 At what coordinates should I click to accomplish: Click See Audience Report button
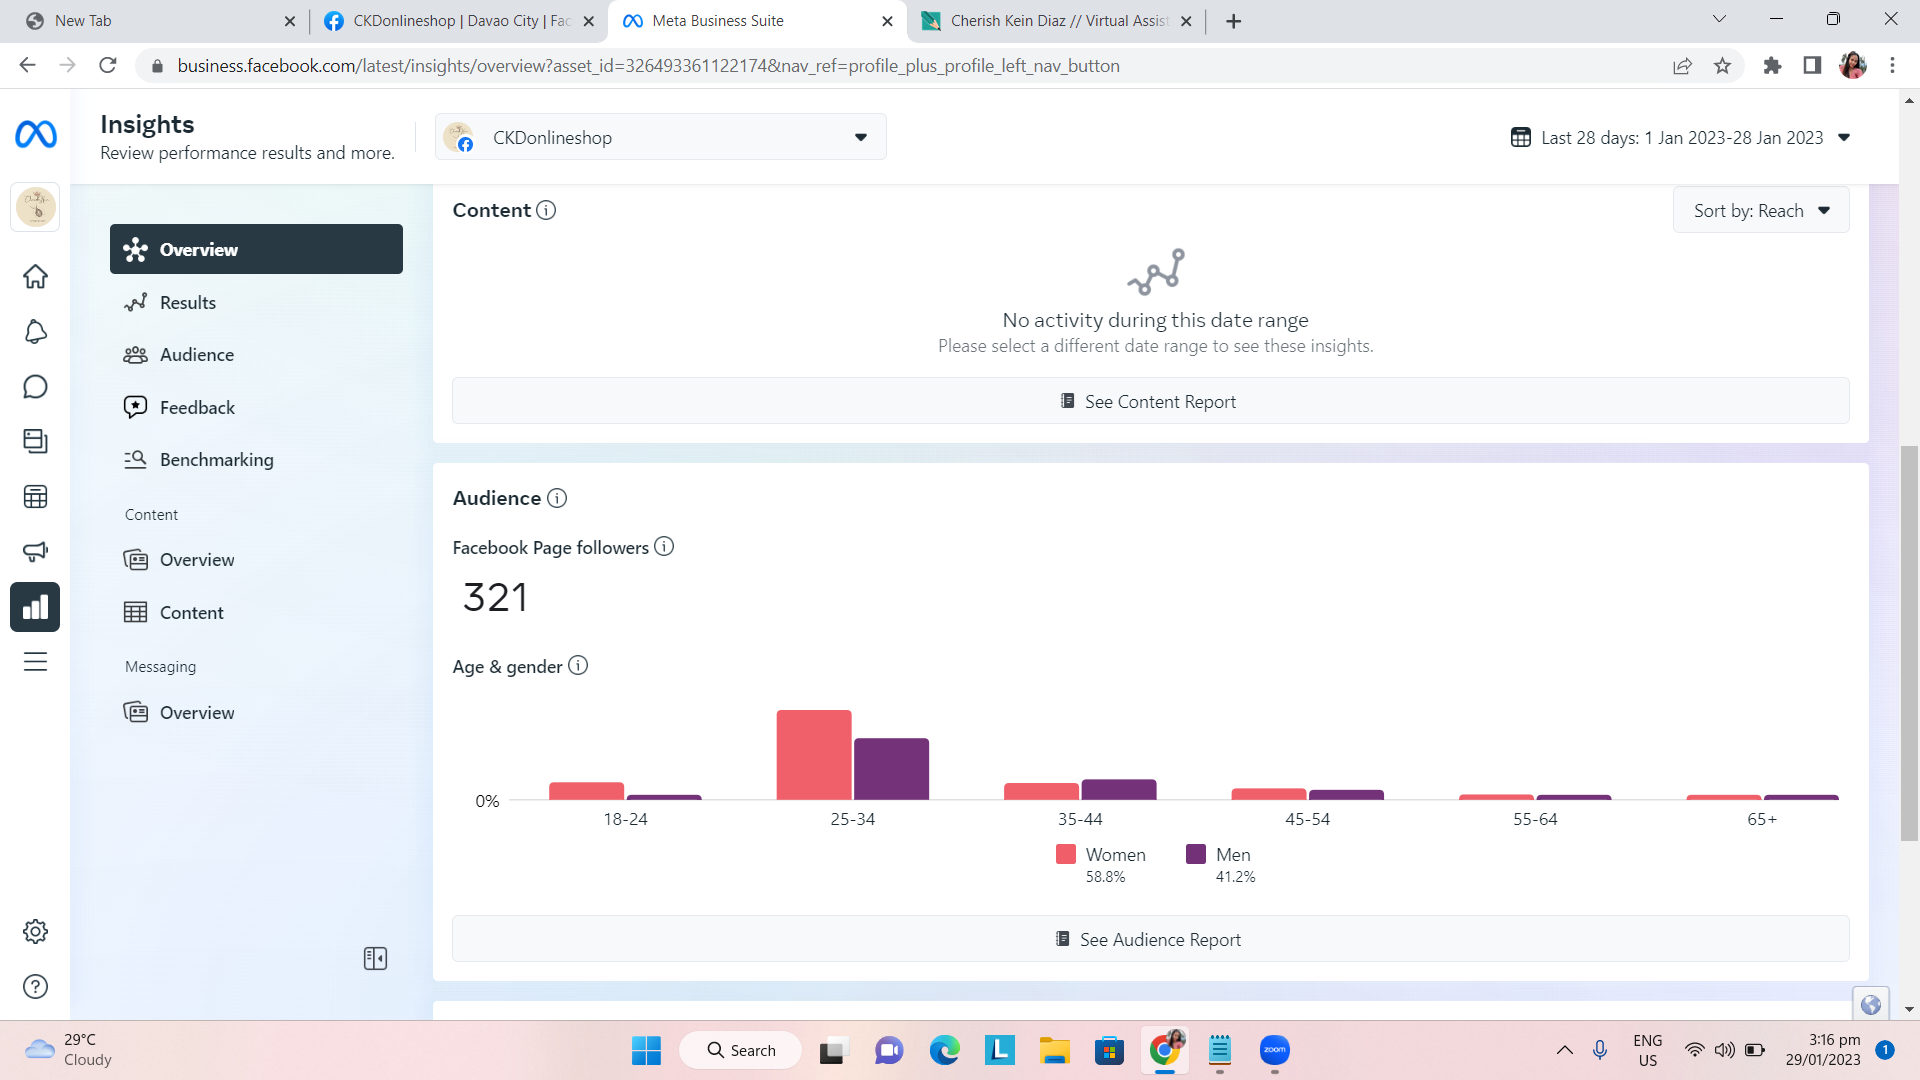point(1150,940)
